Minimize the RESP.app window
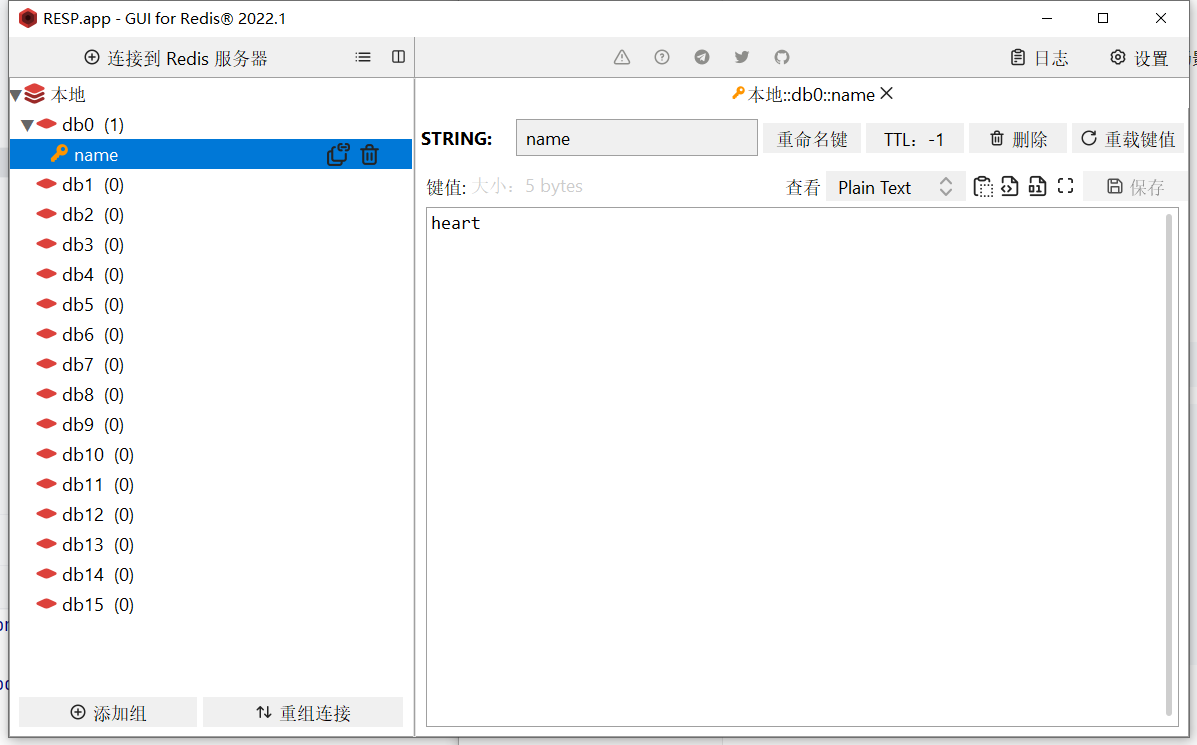This screenshot has width=1197, height=745. coord(1047,18)
